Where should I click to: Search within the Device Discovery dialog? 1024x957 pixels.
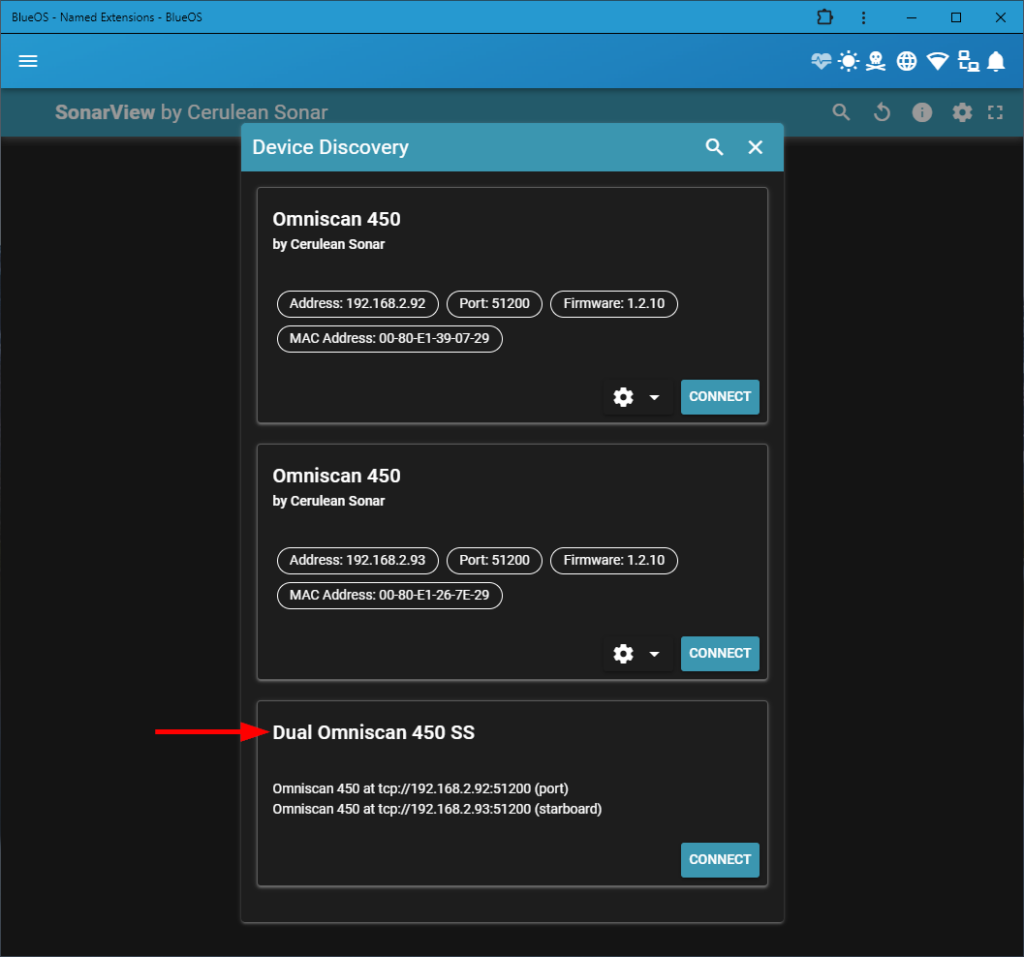click(x=714, y=147)
